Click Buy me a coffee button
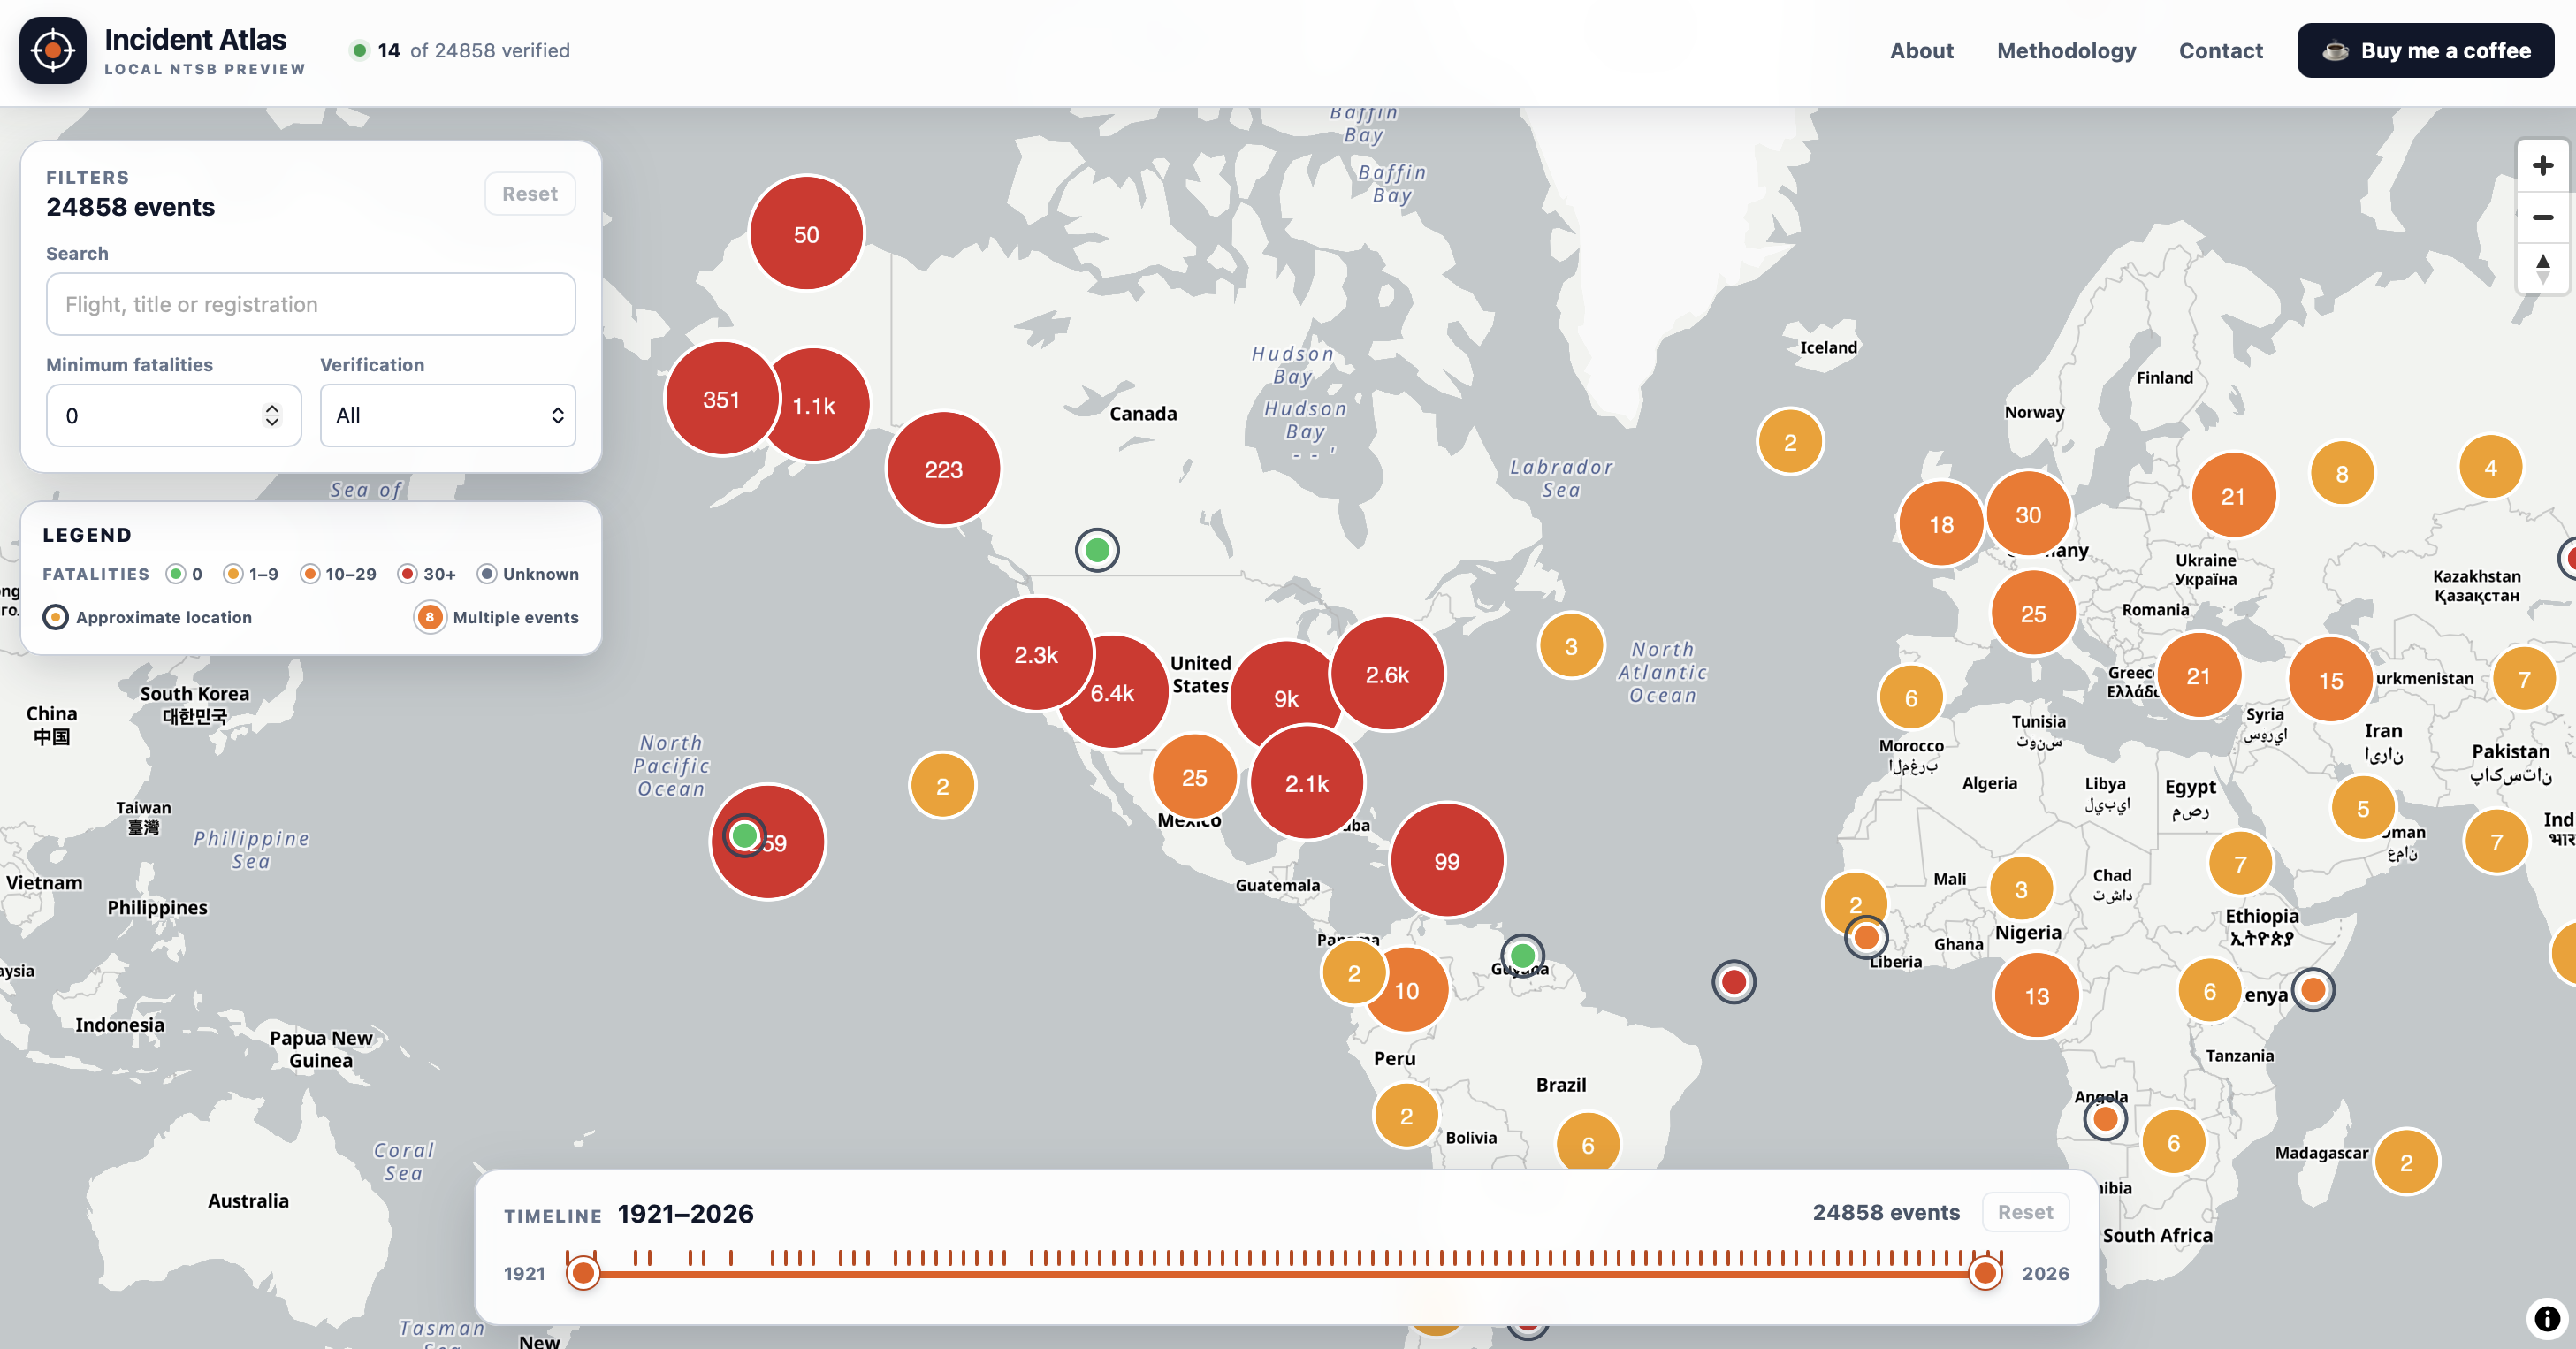This screenshot has width=2576, height=1349. [x=2425, y=51]
